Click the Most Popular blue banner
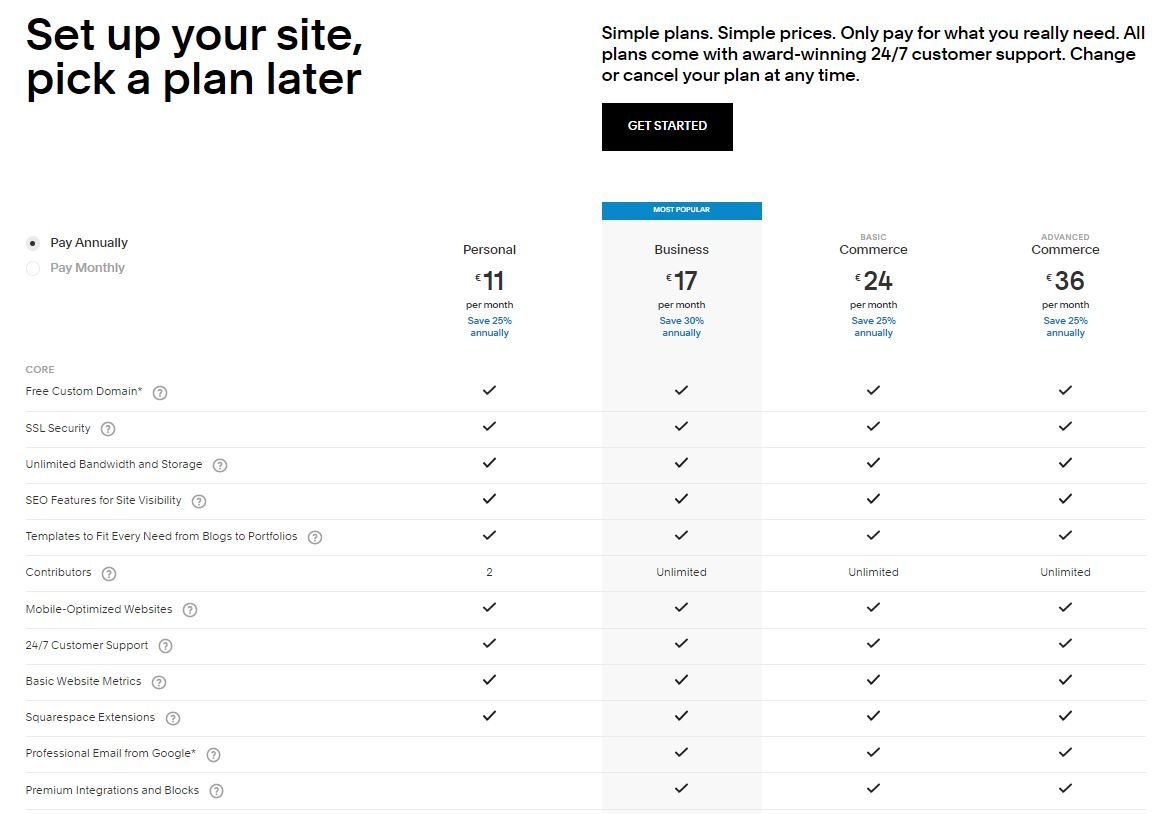Viewport: 1168px width, 814px height. coord(681,210)
